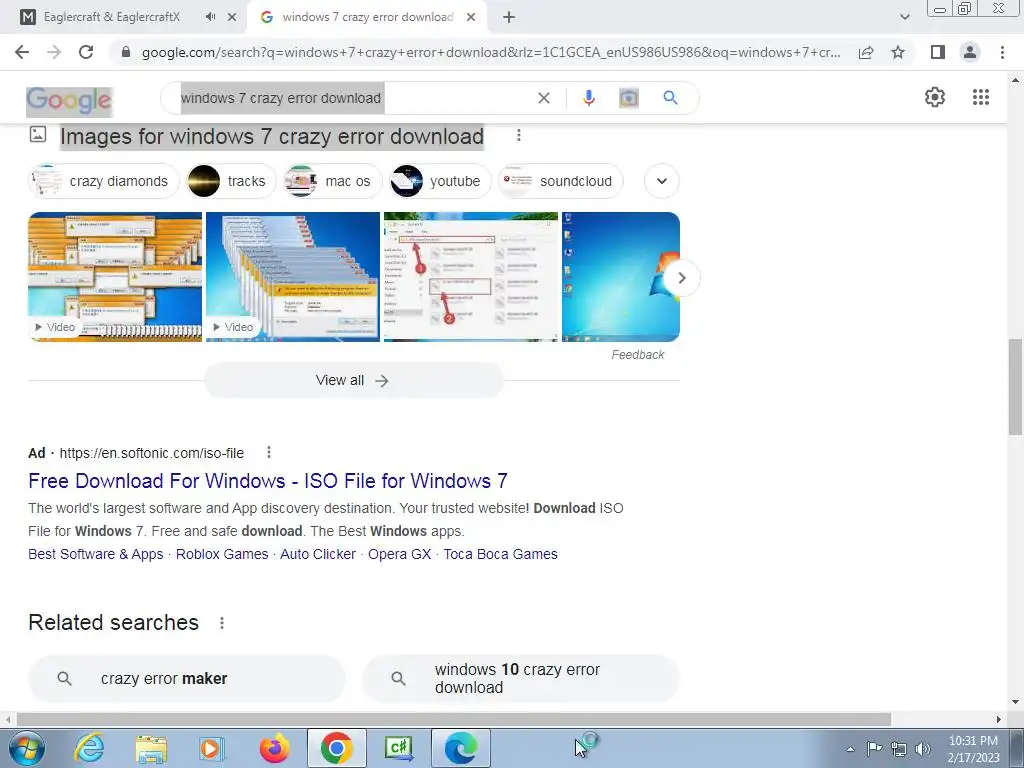
Task: Clear the search query text
Action: pyautogui.click(x=543, y=98)
